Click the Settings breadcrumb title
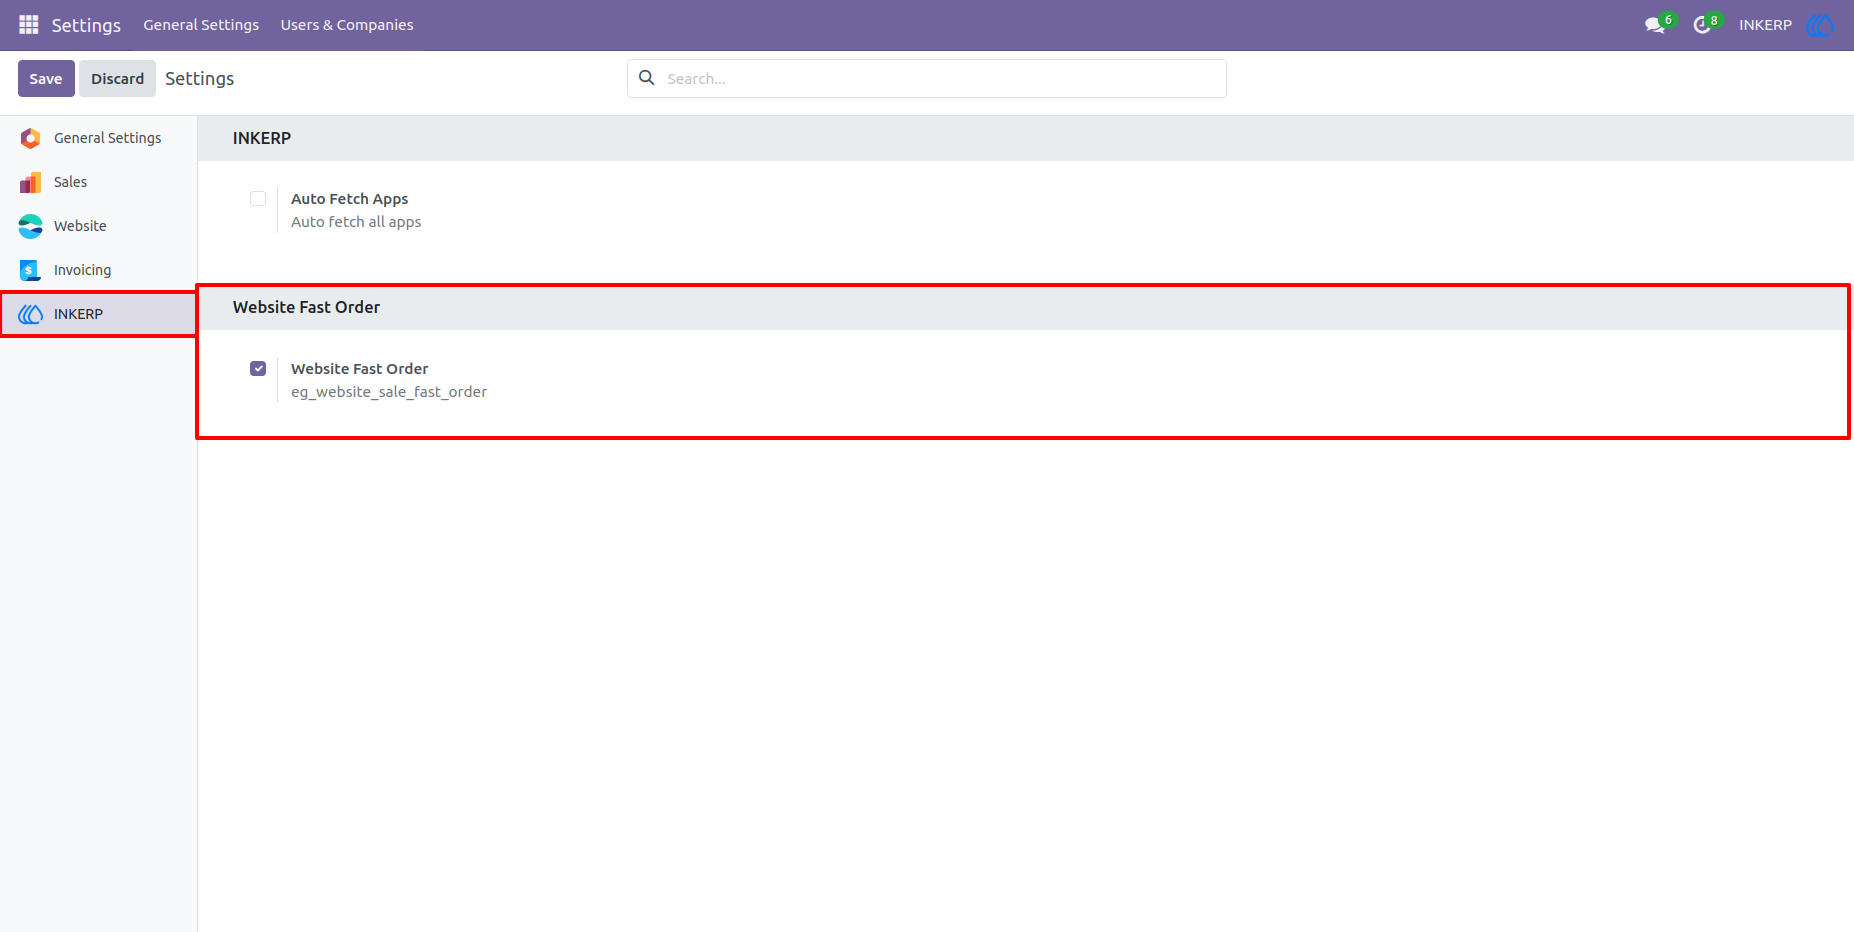The image size is (1854, 932). tap(200, 78)
